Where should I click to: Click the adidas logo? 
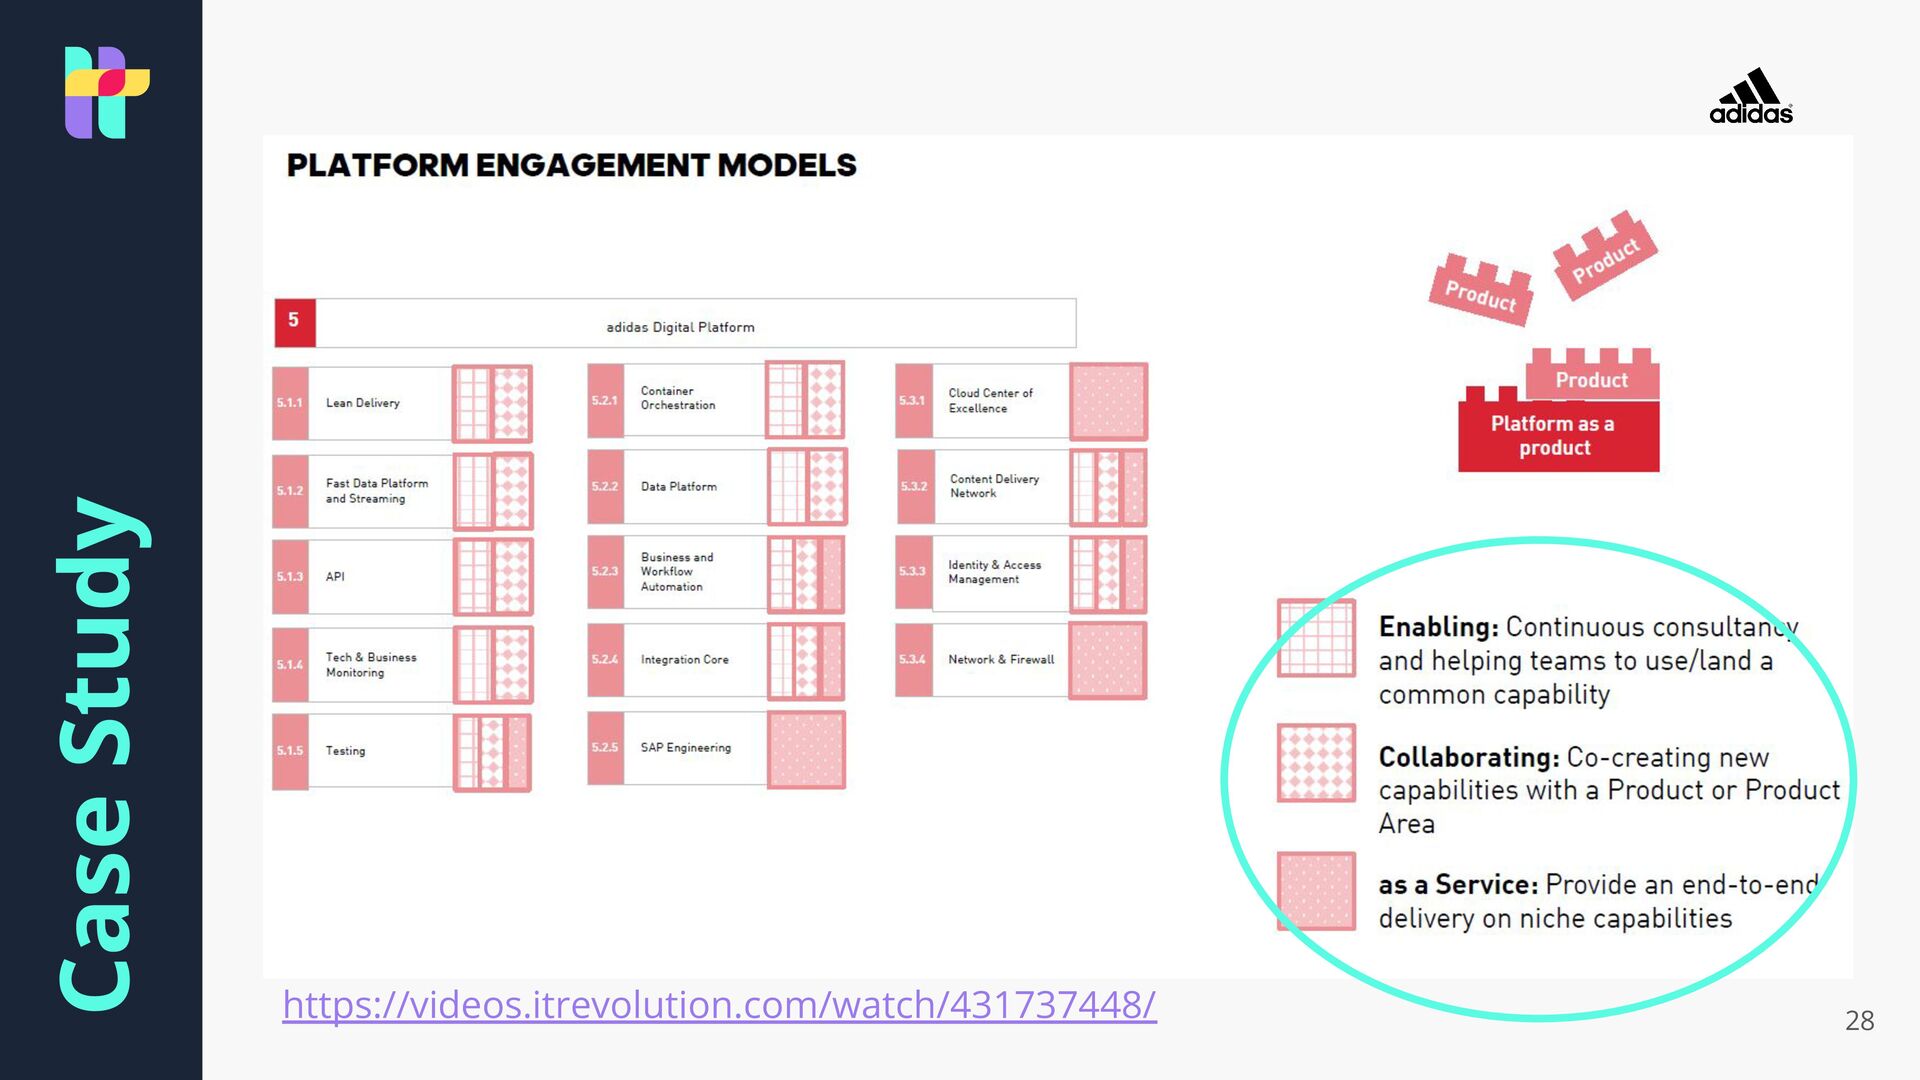[1751, 96]
